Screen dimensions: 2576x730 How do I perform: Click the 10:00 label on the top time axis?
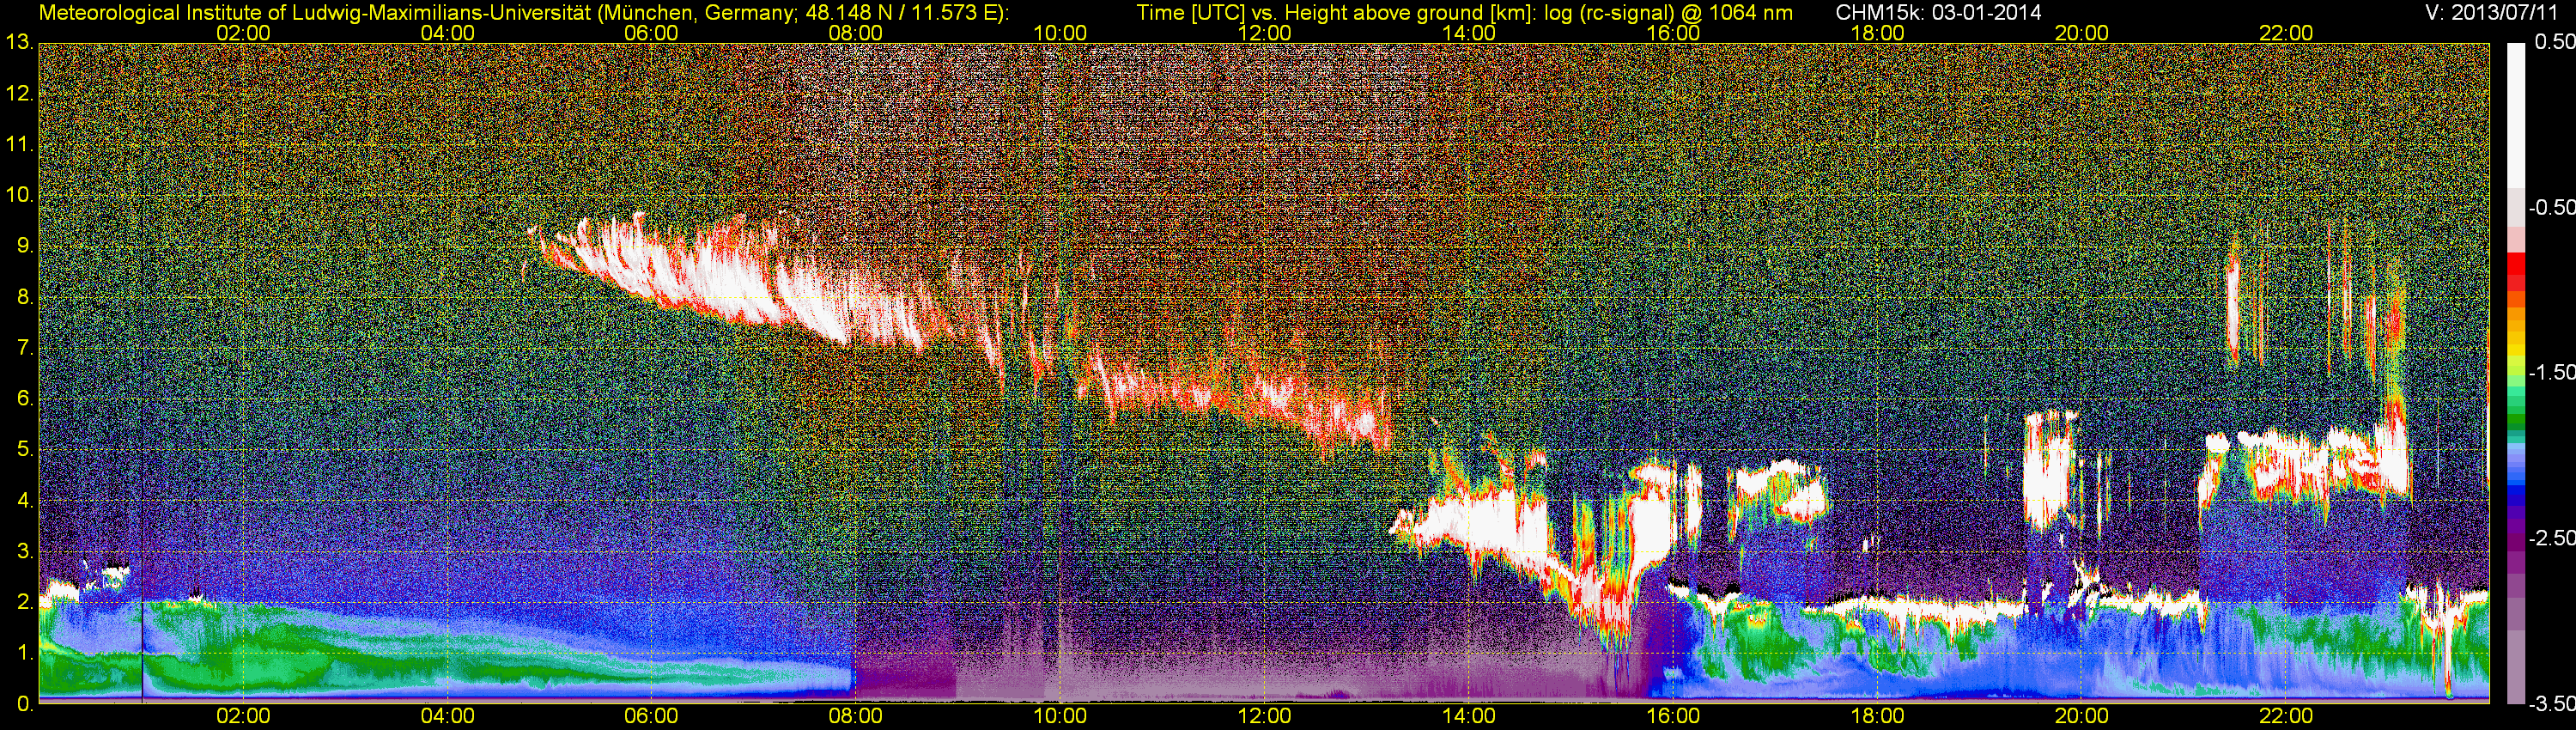(x=1060, y=33)
